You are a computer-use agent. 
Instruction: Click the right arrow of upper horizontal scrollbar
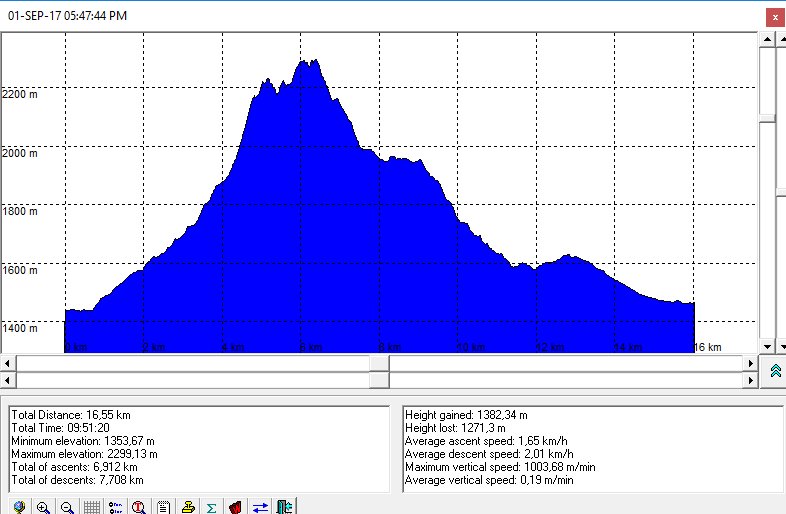tap(751, 362)
